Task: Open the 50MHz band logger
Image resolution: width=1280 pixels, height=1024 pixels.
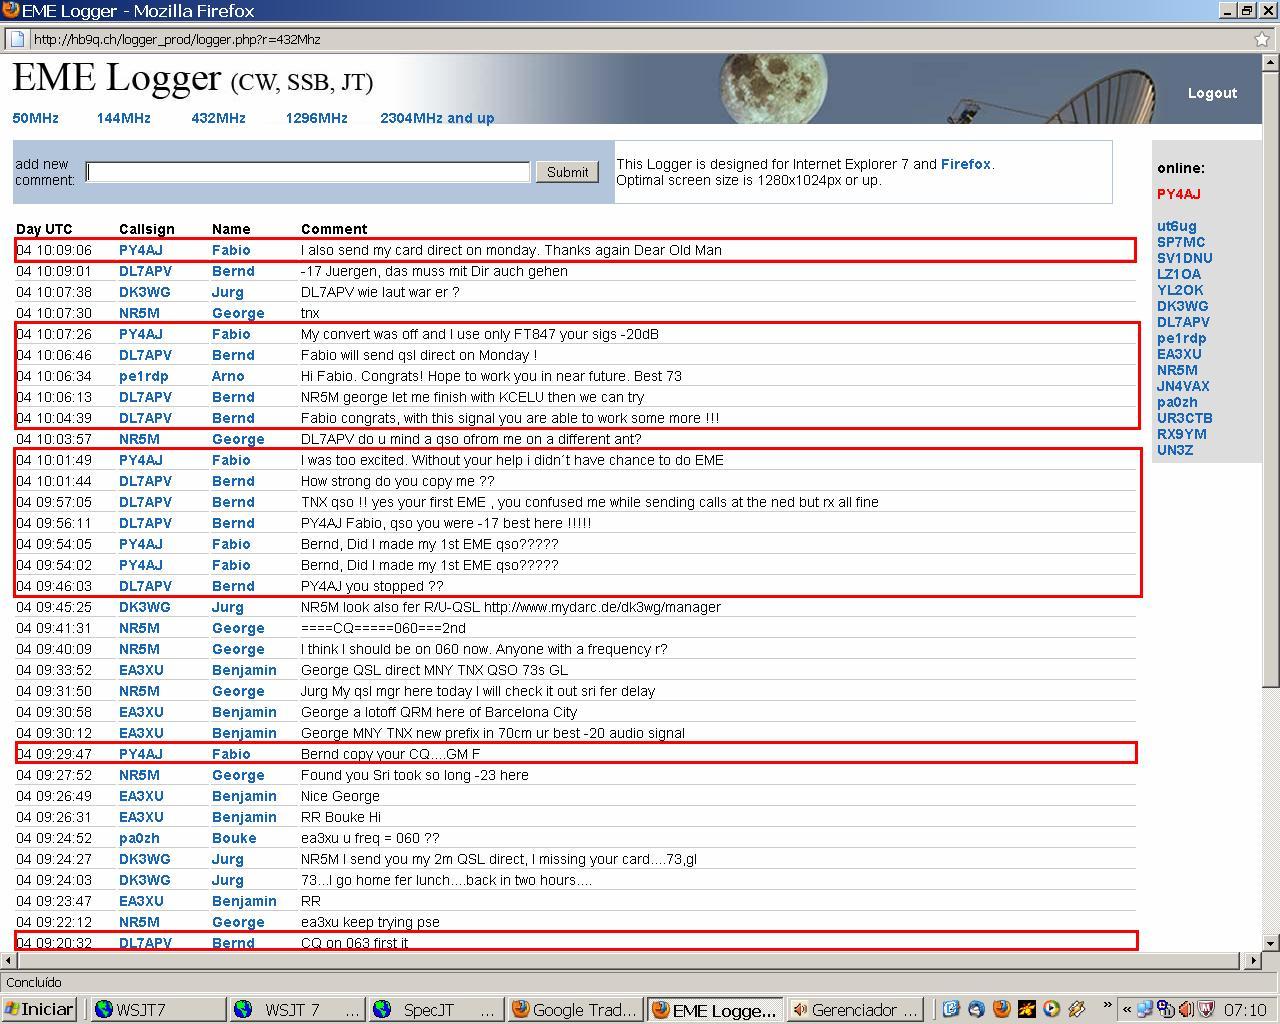Action: coord(35,118)
